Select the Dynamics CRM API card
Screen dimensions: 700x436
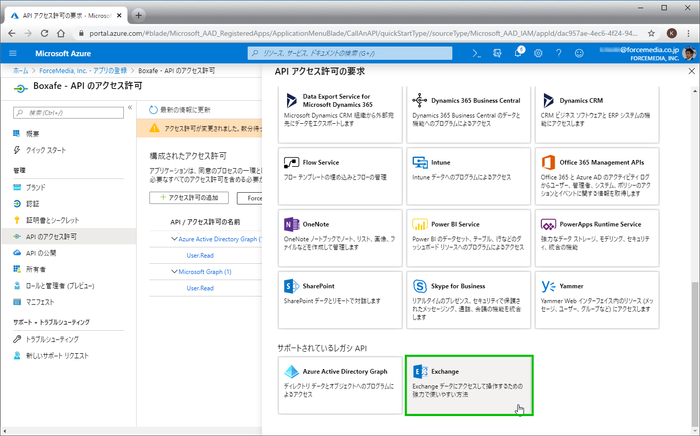pyautogui.click(x=597, y=115)
